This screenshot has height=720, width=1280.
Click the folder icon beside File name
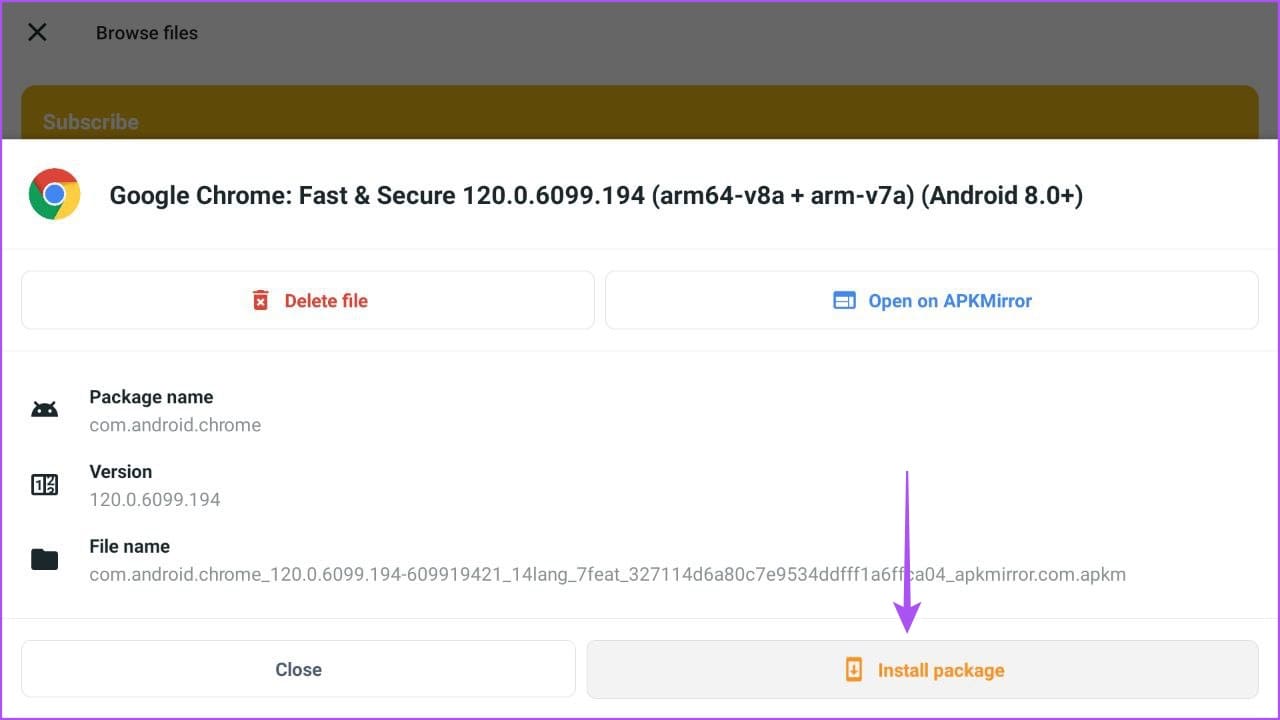[x=44, y=559]
